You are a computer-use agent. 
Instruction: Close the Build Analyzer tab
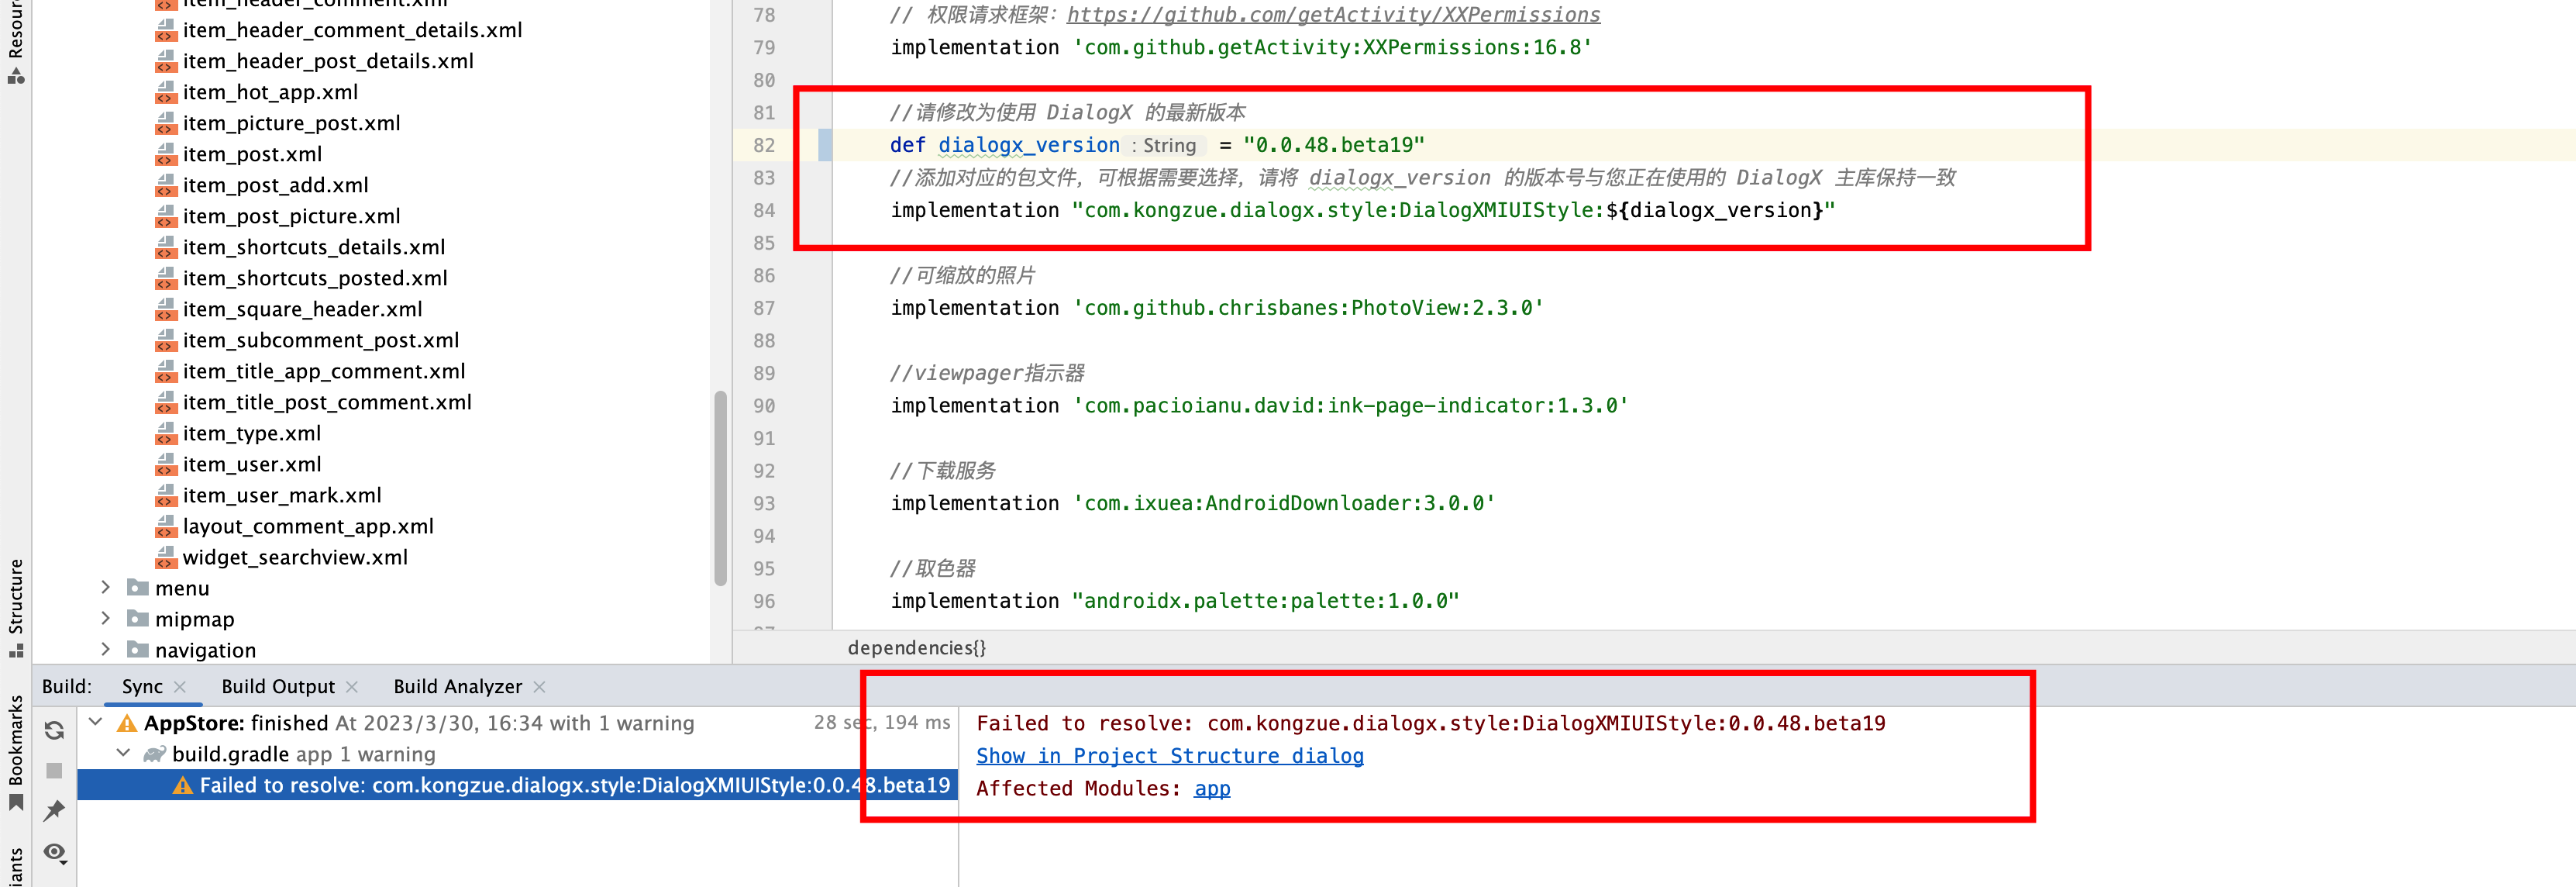coord(539,687)
